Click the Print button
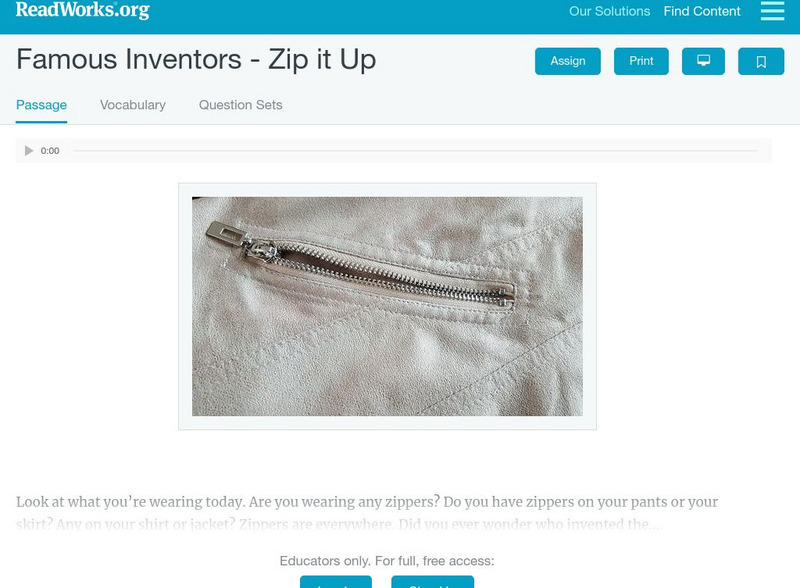The height and width of the screenshot is (588, 800). (x=641, y=61)
